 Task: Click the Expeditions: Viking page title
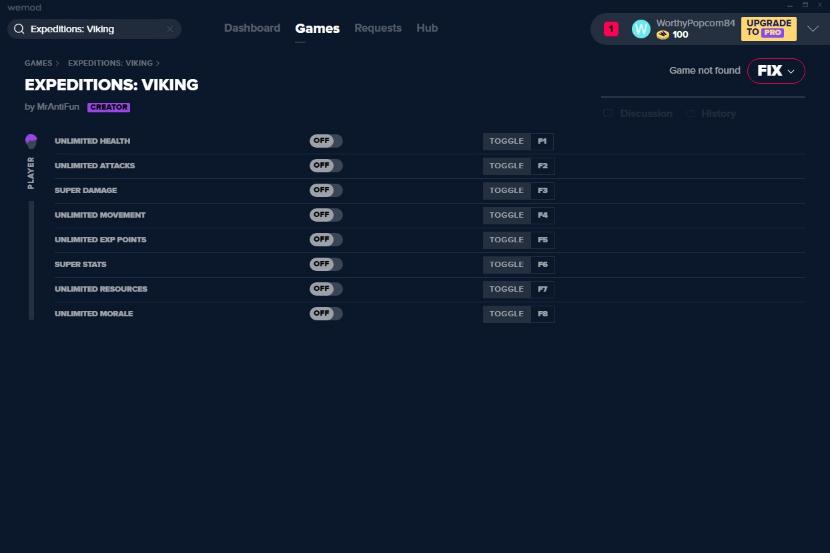click(x=112, y=85)
